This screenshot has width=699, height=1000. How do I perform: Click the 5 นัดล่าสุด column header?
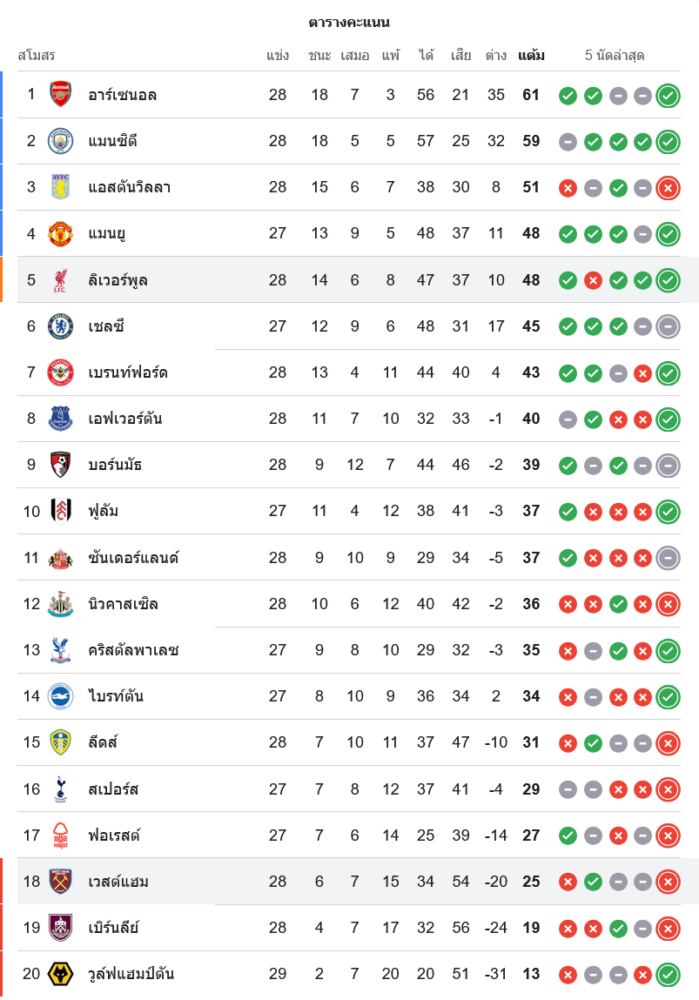point(617,55)
